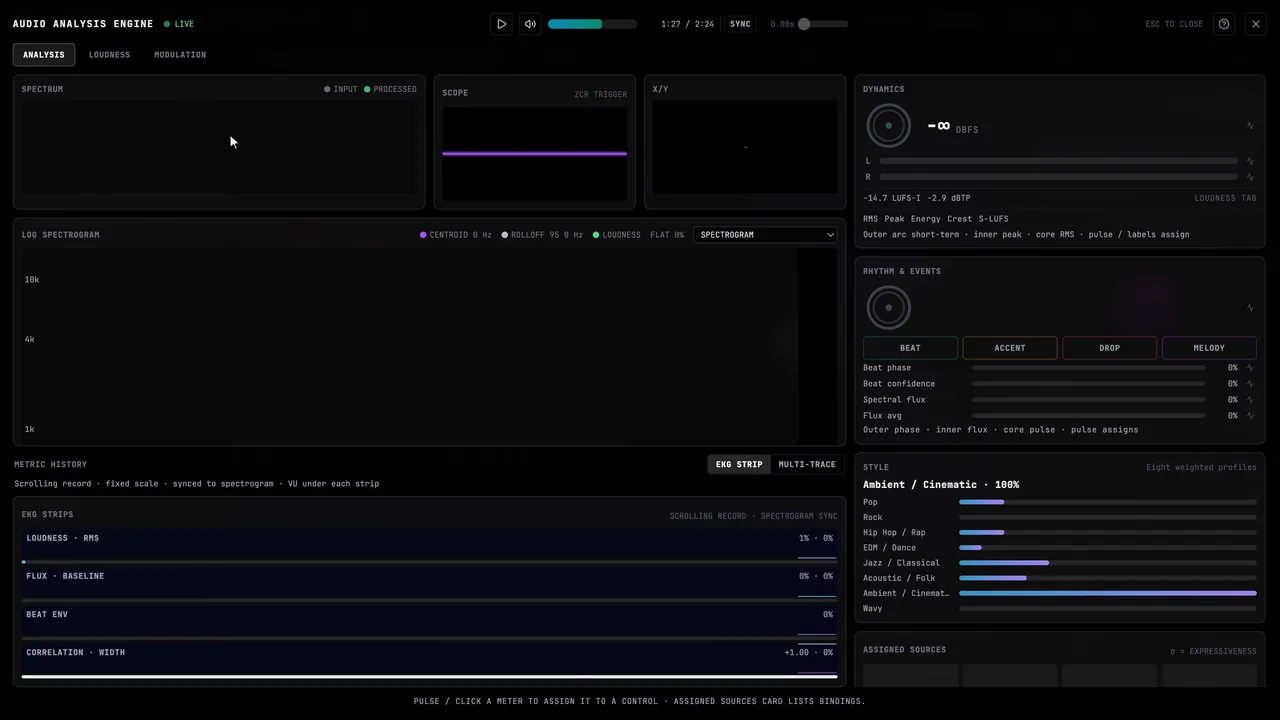Click the pulse-assign icon beside the DBFS readout
The image size is (1280, 720).
click(1250, 126)
